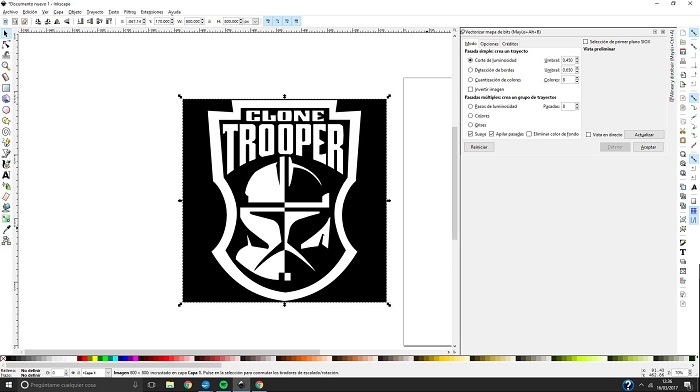The height and width of the screenshot is (392, 700).
Task: Select the Star polygon tool
Action: click(6, 121)
